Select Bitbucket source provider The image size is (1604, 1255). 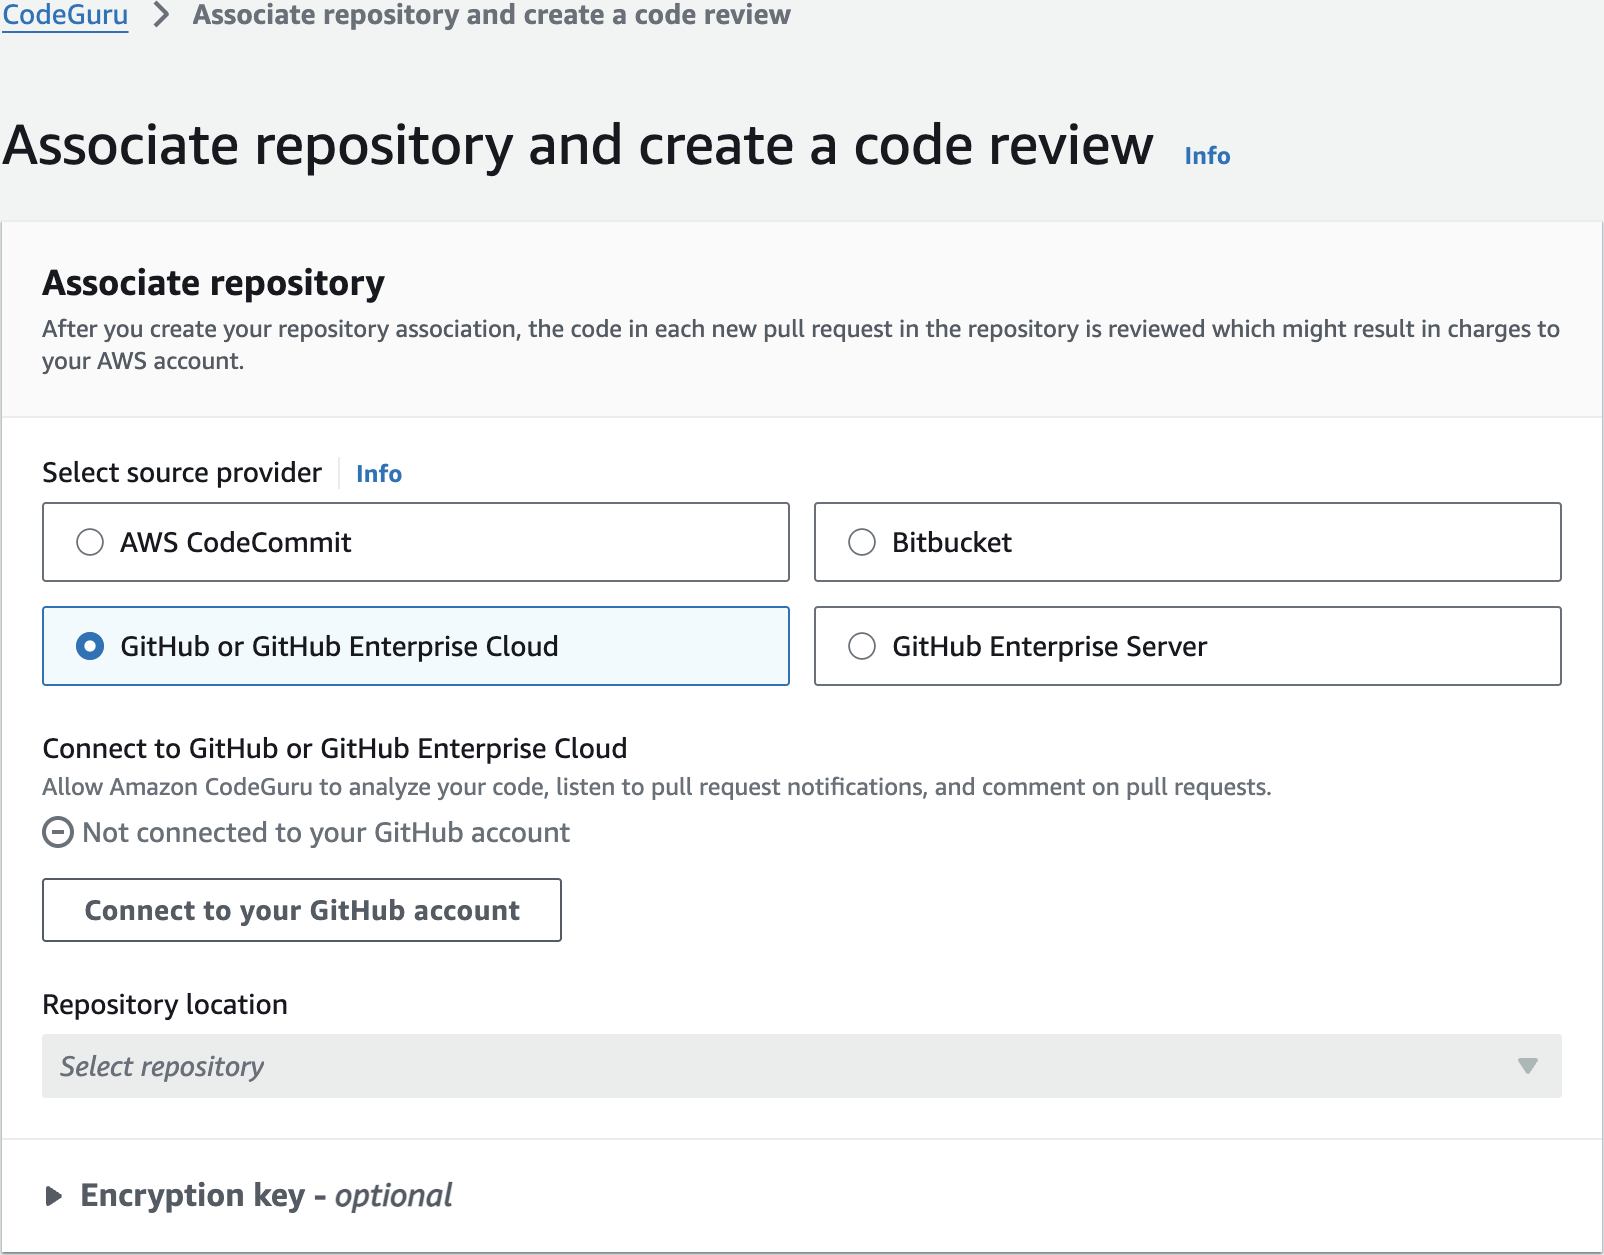click(x=1188, y=542)
